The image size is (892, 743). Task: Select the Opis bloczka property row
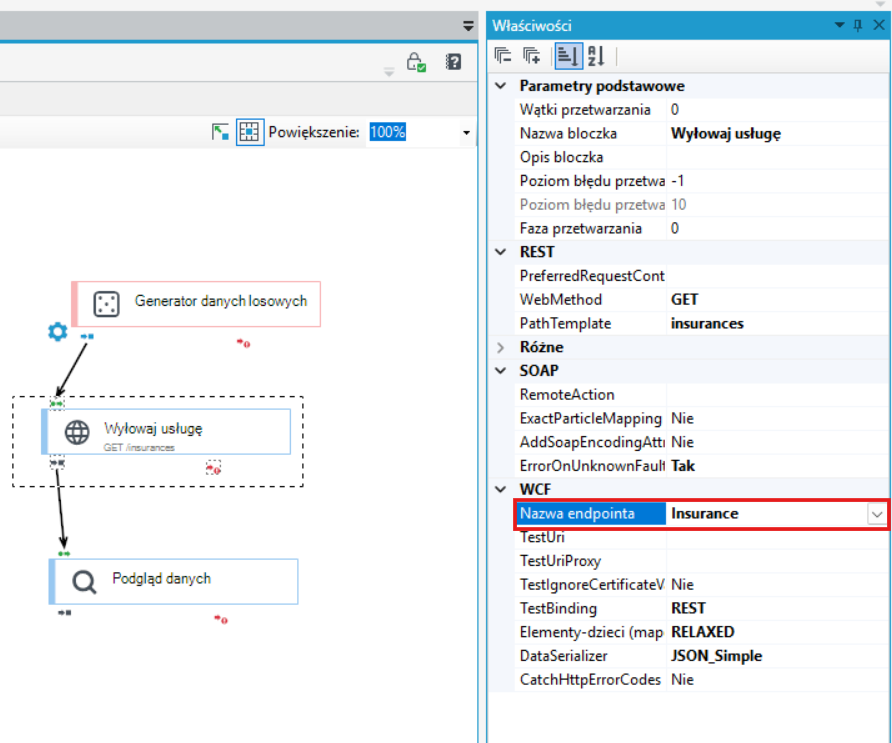click(x=703, y=158)
